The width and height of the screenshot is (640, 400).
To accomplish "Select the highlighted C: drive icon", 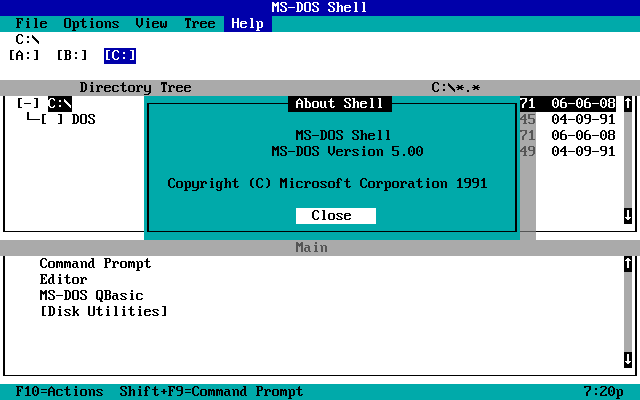I will (120, 55).
